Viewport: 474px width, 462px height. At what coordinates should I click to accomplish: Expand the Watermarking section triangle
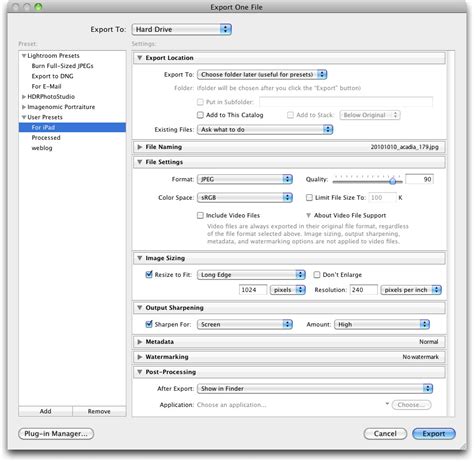(140, 357)
